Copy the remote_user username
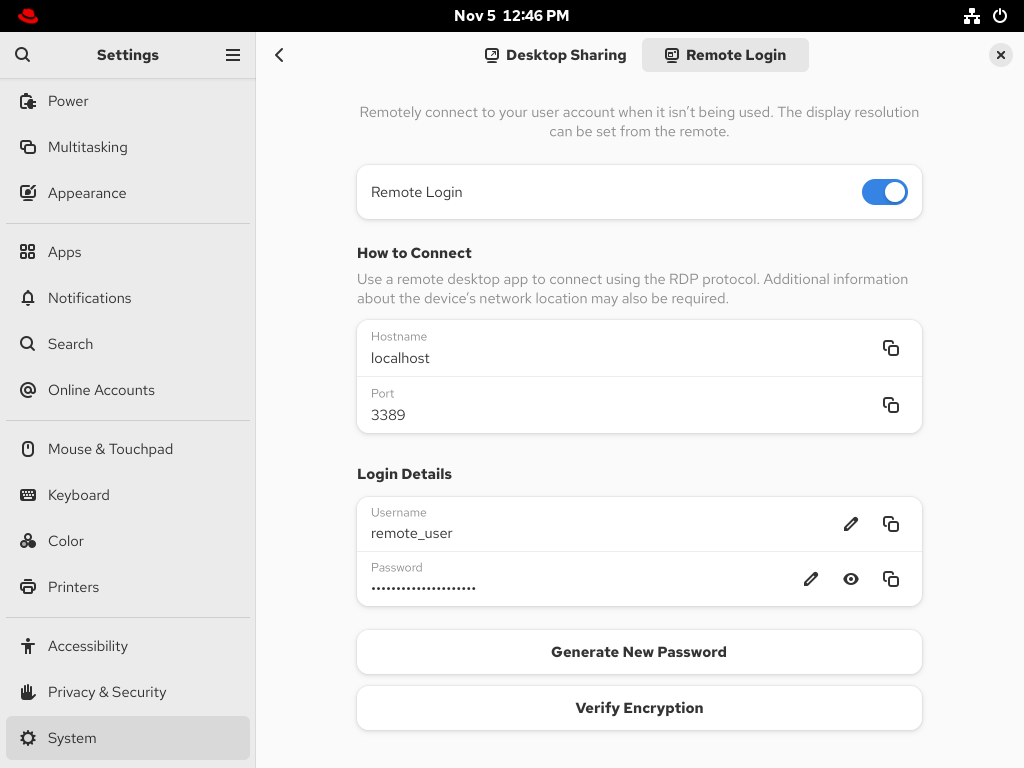This screenshot has width=1024, height=768. click(891, 524)
